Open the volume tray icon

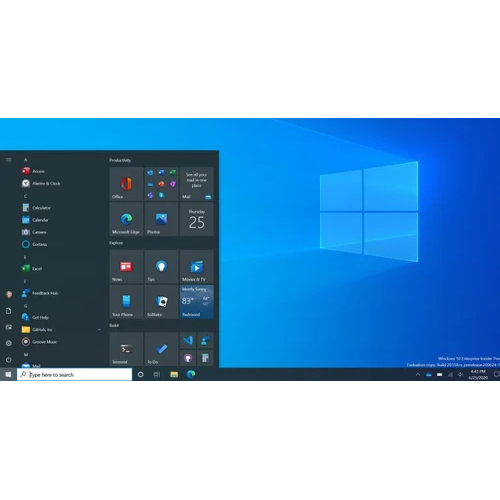461,375
